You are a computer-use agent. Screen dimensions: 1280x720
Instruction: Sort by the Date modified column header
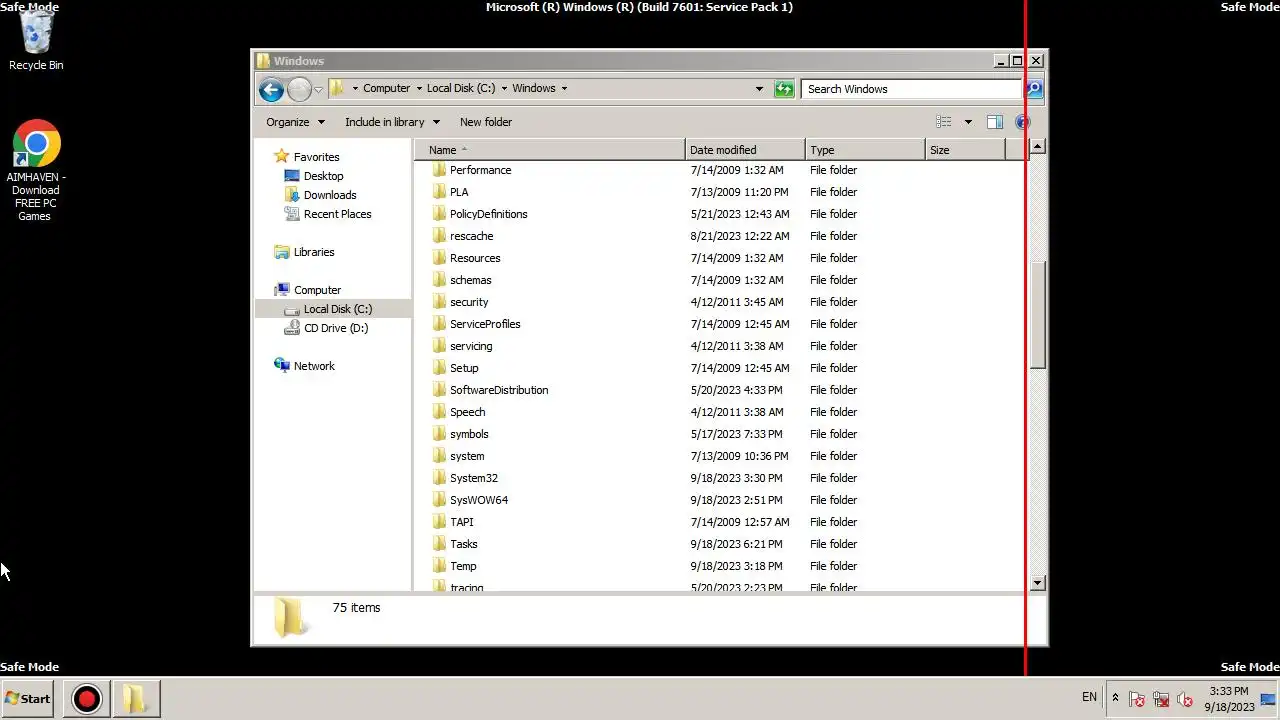[745, 150]
